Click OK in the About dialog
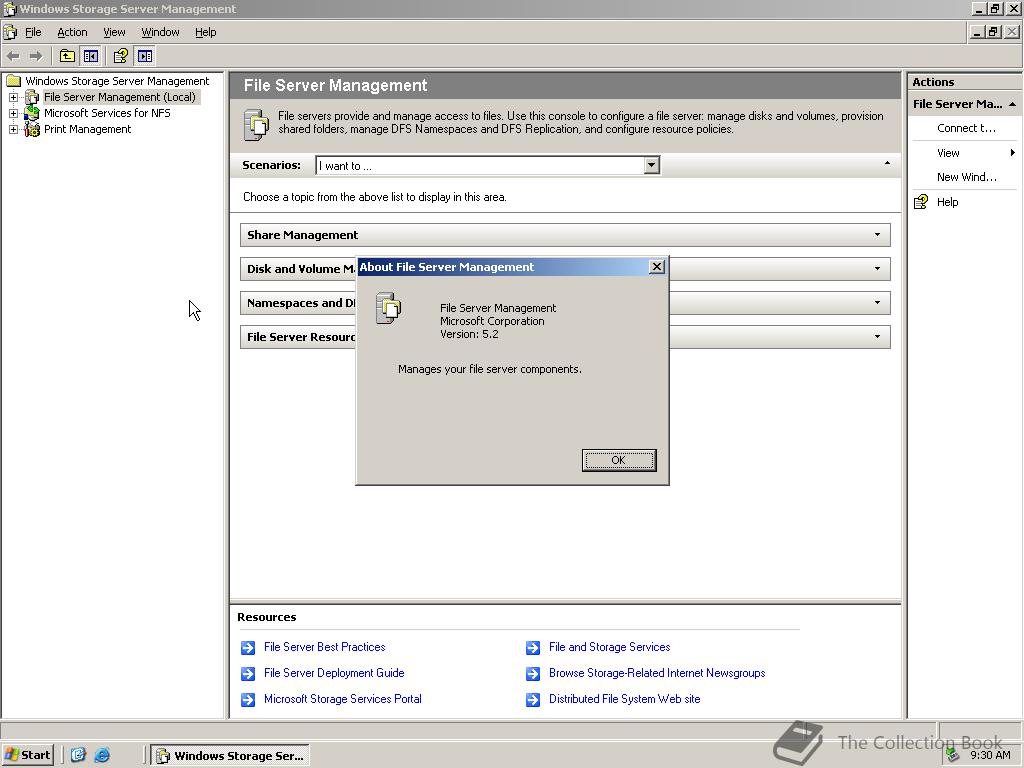 pos(618,460)
